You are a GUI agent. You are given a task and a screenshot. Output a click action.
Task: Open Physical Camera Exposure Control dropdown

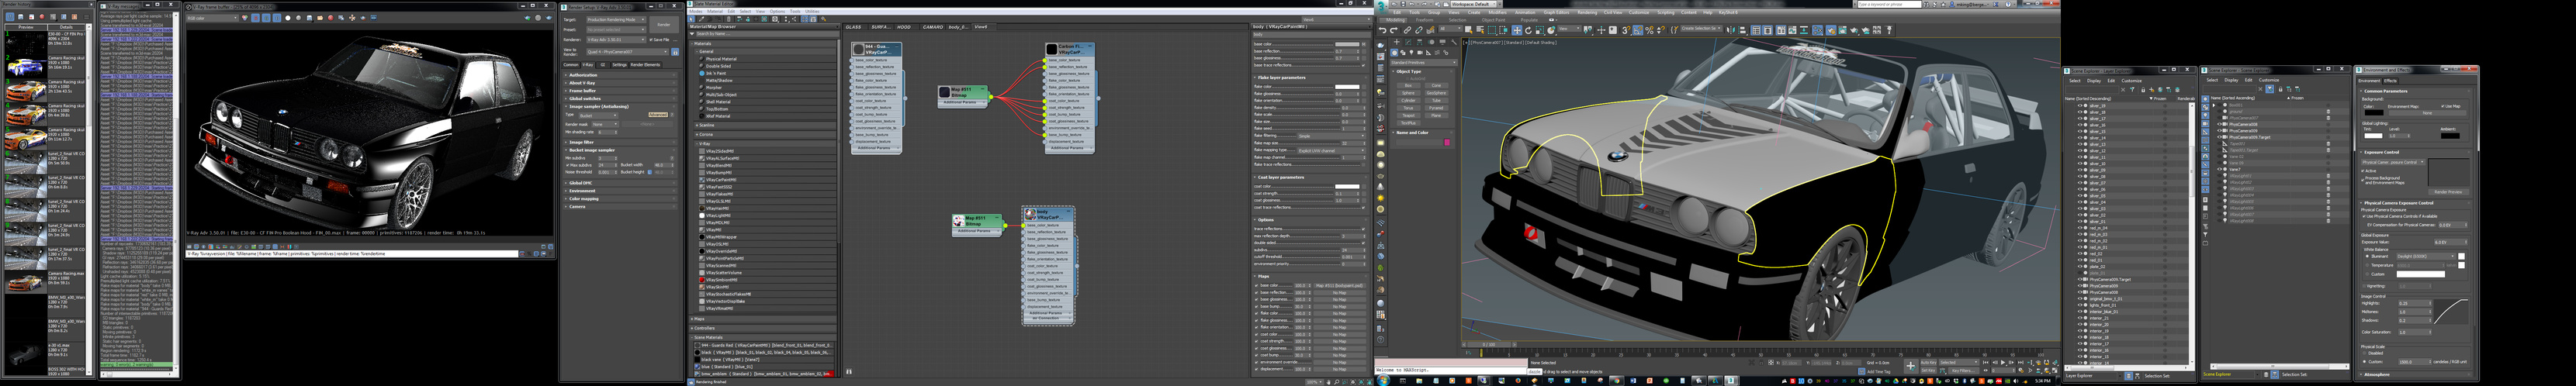(x=2395, y=162)
